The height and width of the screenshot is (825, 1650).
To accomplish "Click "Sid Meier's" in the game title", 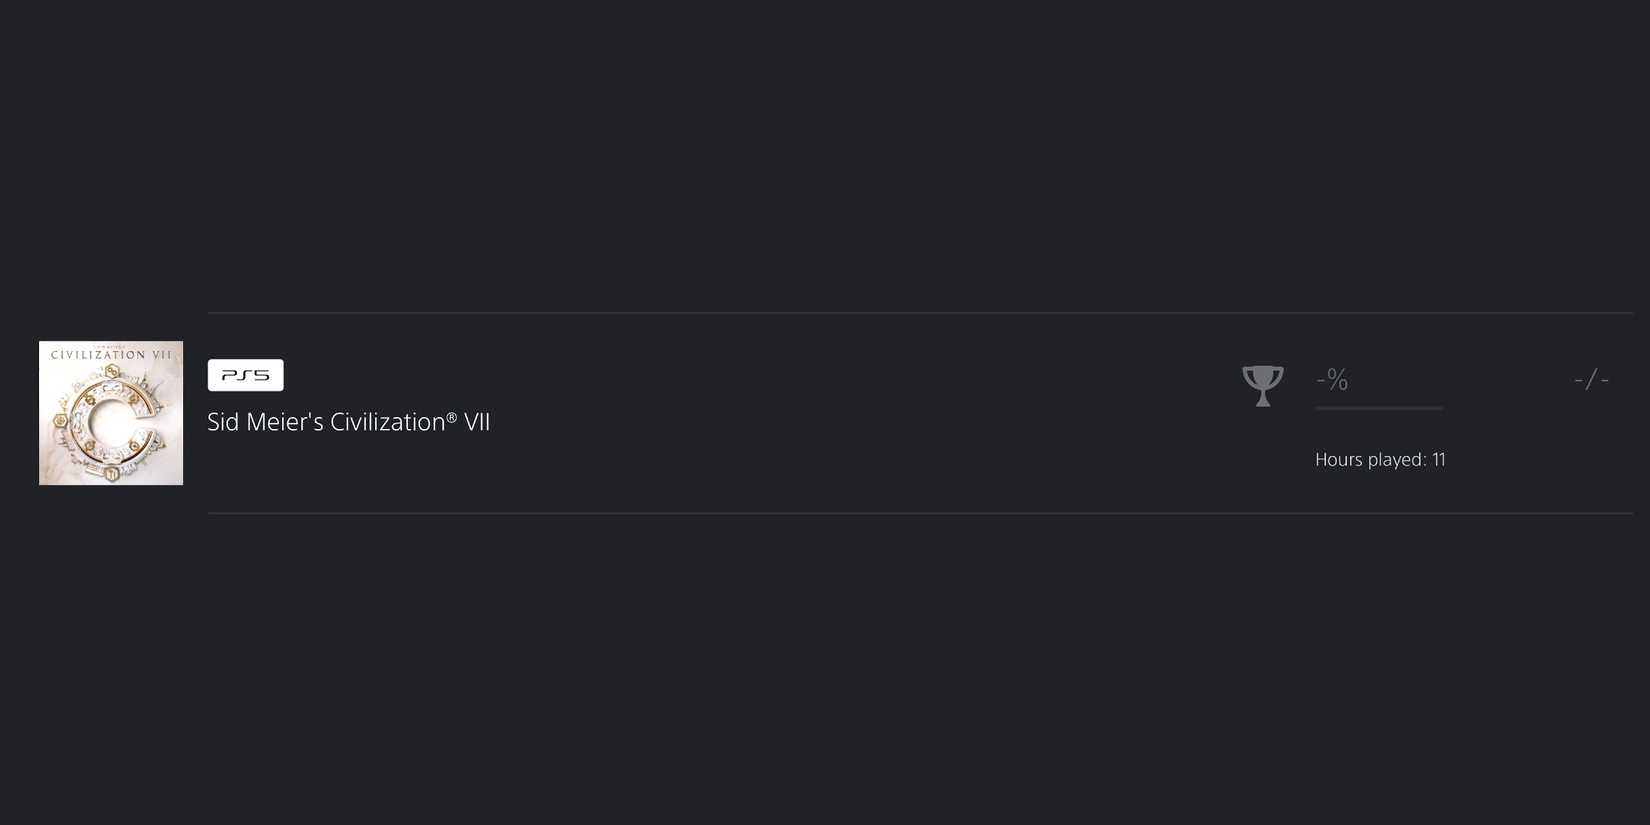I will click(x=265, y=422).
